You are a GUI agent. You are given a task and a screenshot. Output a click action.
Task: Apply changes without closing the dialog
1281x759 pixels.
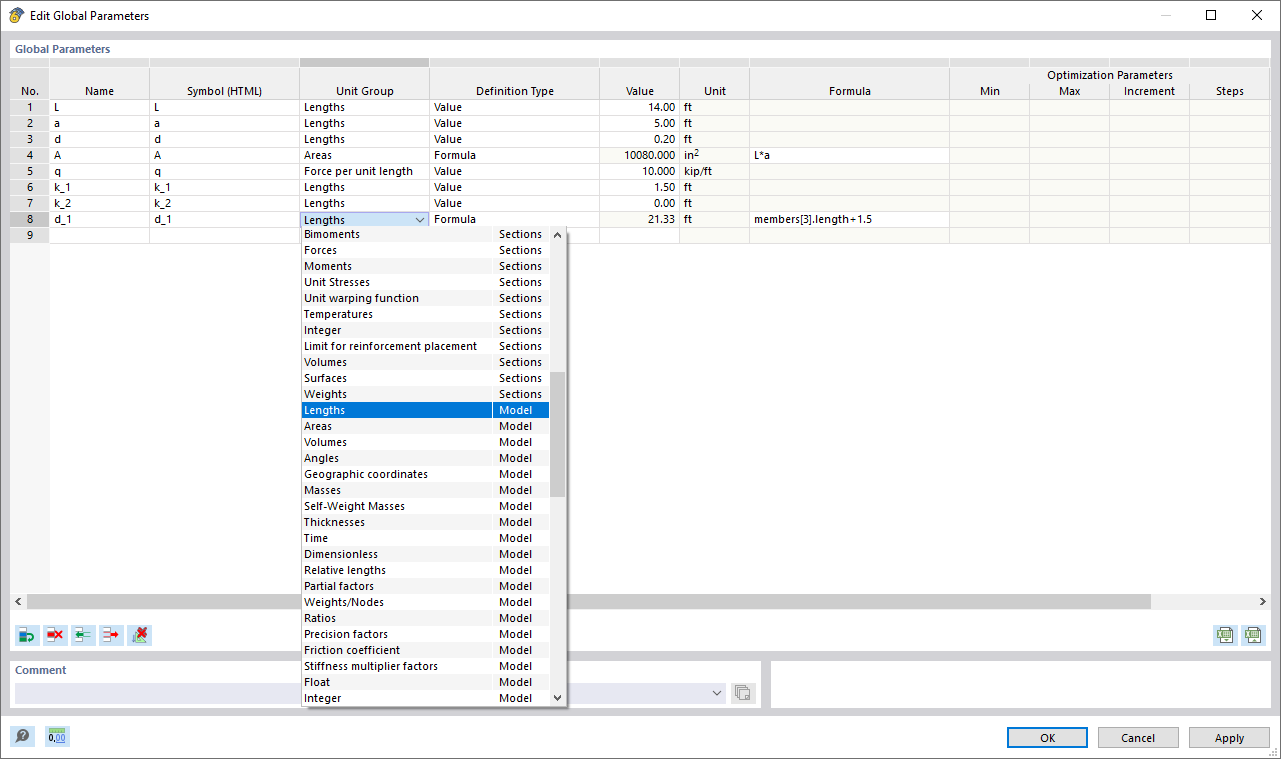[1228, 737]
